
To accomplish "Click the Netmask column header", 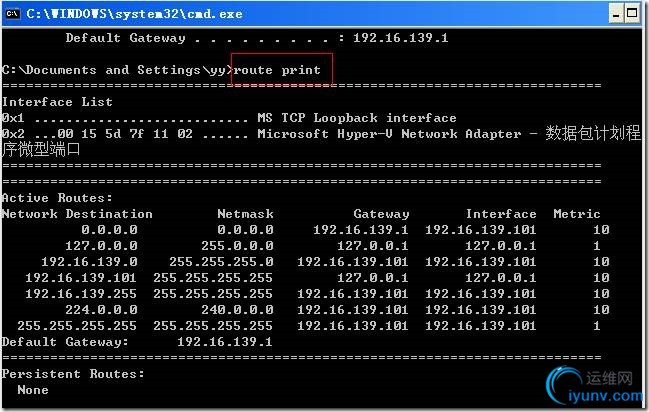I will click(x=245, y=214).
